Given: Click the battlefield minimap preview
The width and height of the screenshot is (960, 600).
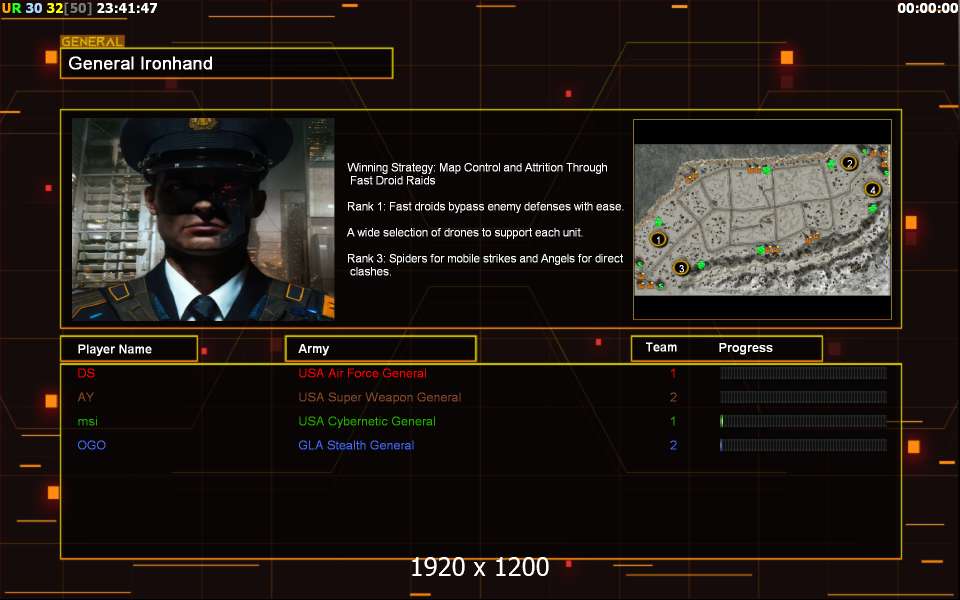Looking at the screenshot, I should 762,219.
